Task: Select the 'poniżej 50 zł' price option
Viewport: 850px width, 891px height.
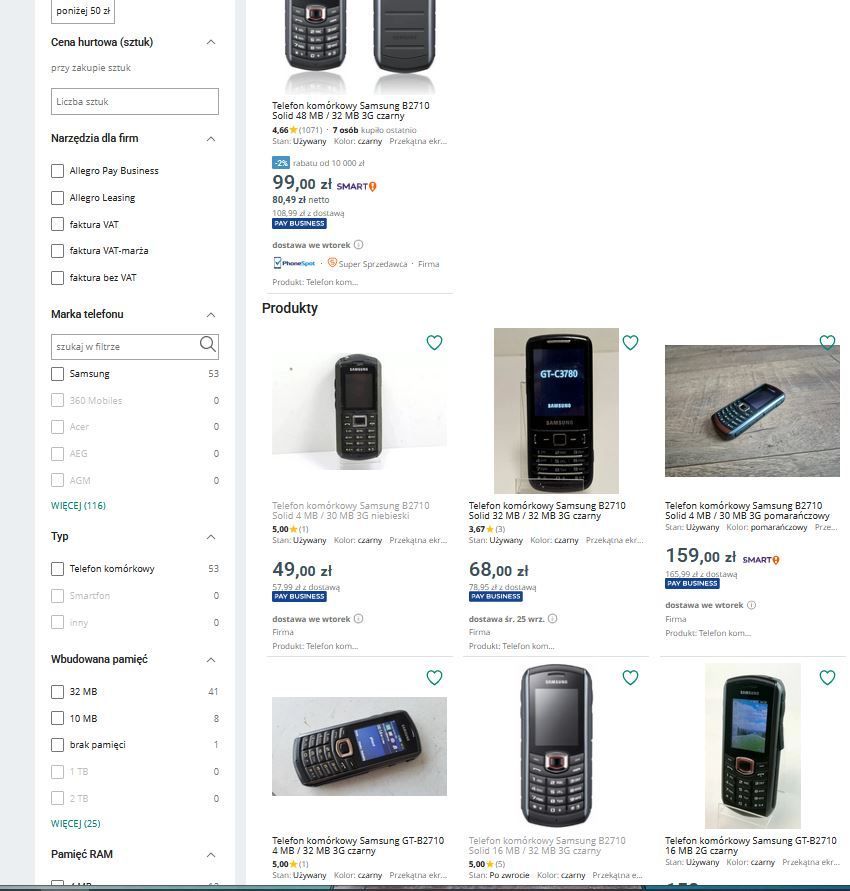Action: [x=83, y=11]
